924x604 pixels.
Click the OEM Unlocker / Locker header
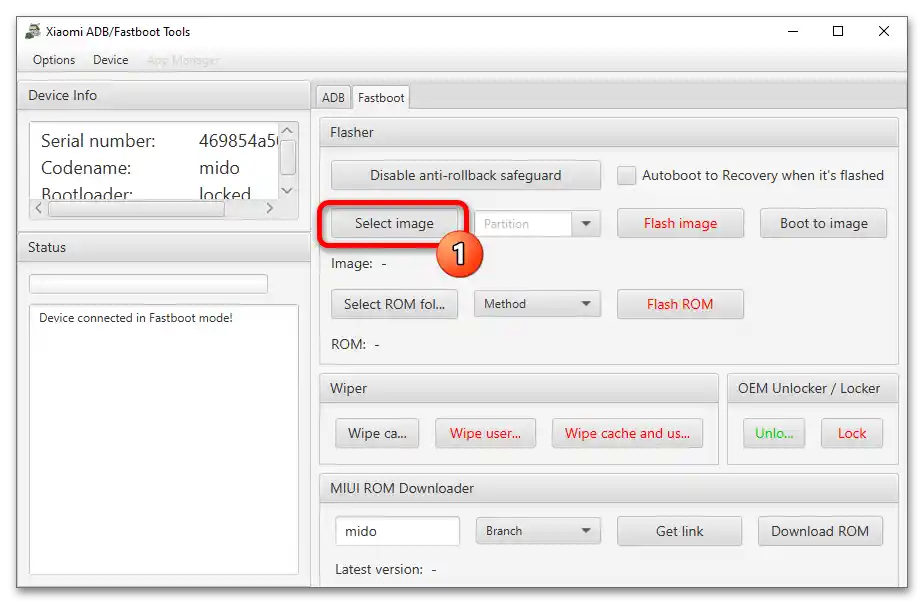click(x=813, y=388)
